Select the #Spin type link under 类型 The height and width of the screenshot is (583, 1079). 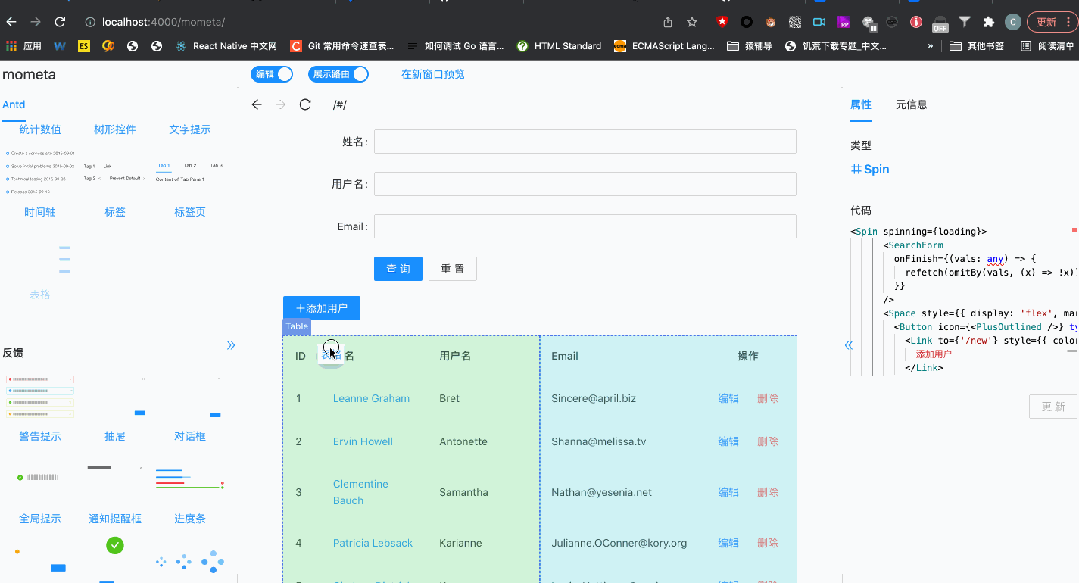[x=869, y=169]
